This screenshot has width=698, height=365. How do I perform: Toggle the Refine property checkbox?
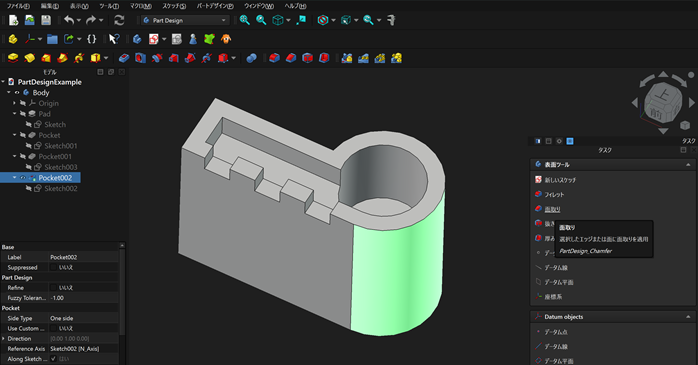(53, 288)
